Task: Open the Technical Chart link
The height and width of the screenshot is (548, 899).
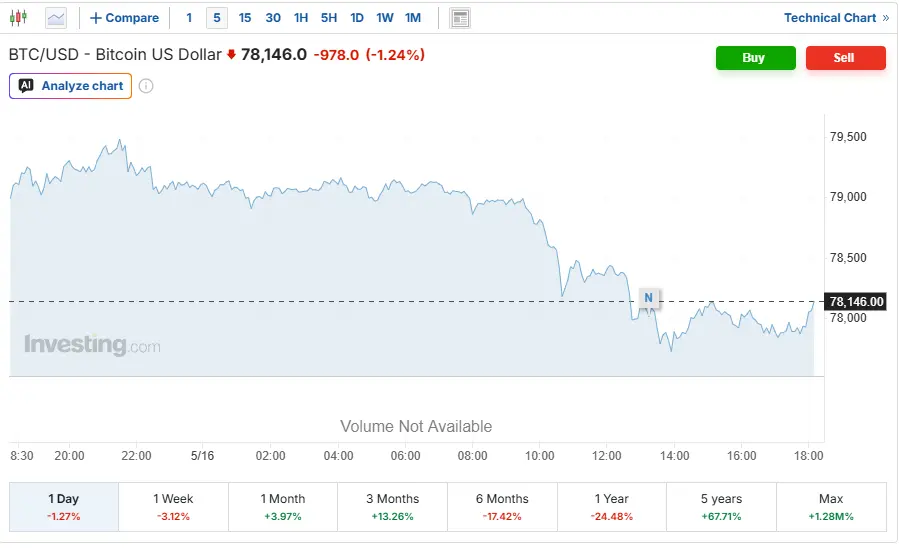Action: pyautogui.click(x=836, y=18)
